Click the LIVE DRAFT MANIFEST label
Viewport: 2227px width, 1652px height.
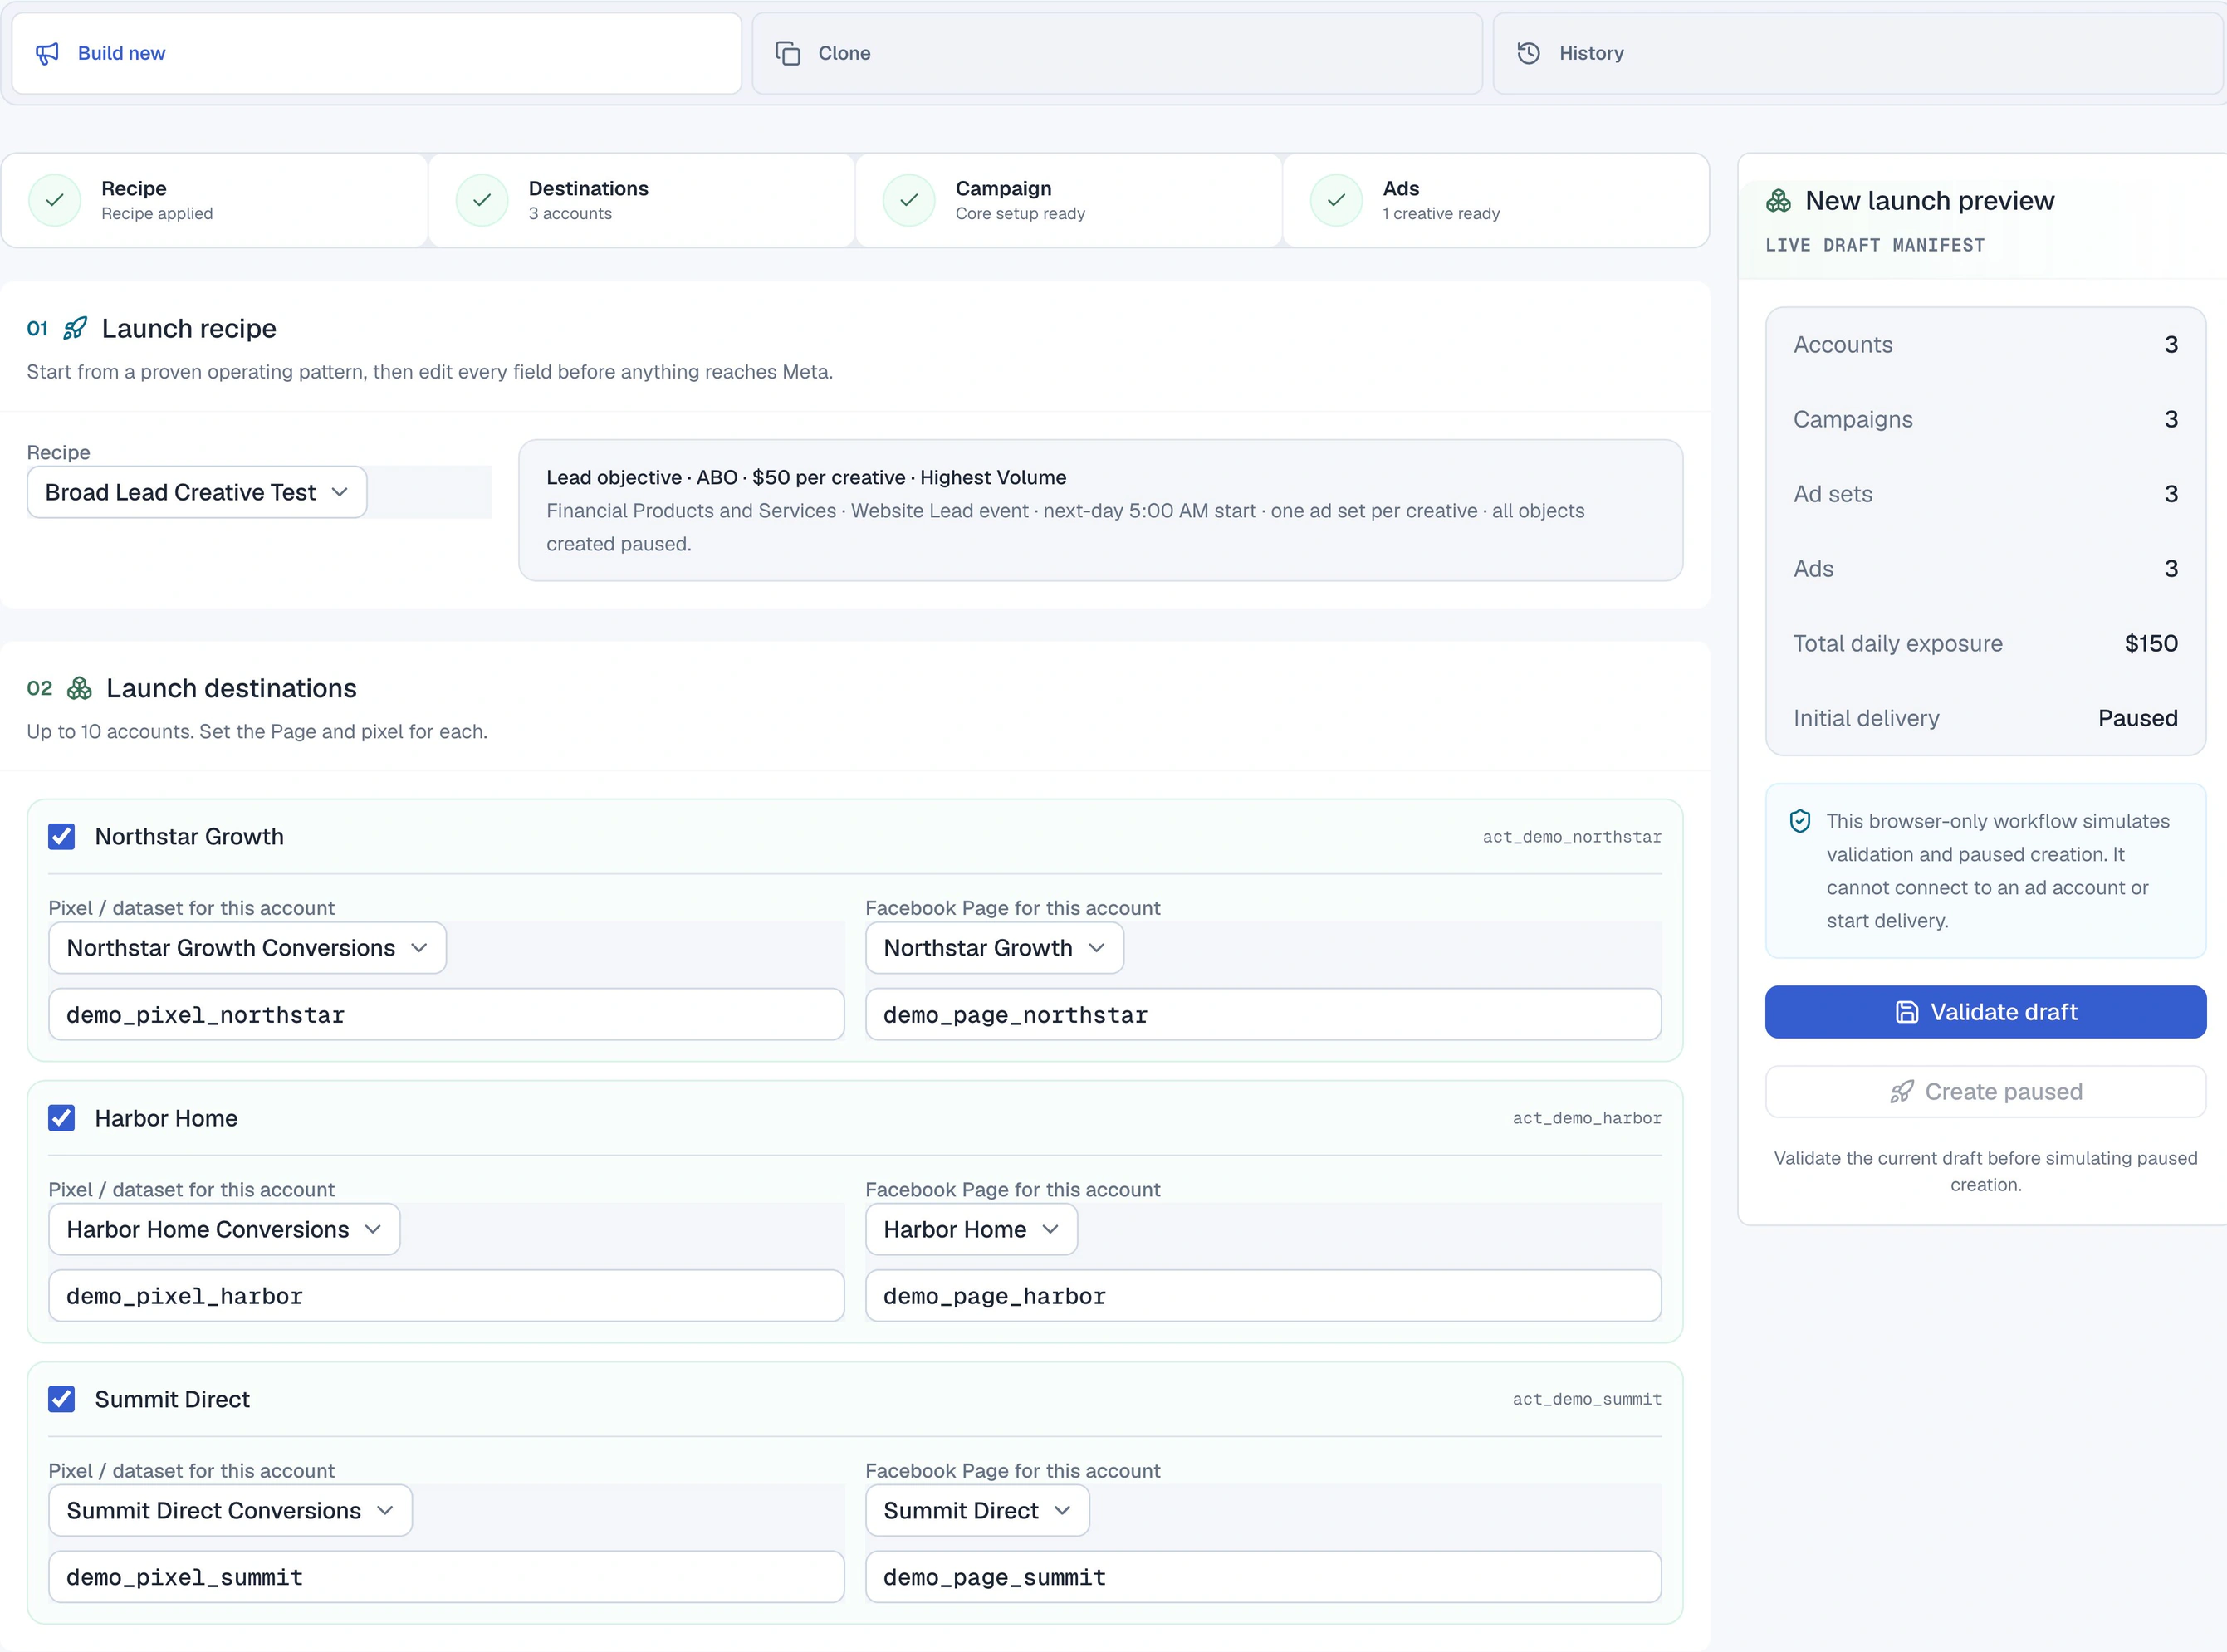tap(1875, 245)
